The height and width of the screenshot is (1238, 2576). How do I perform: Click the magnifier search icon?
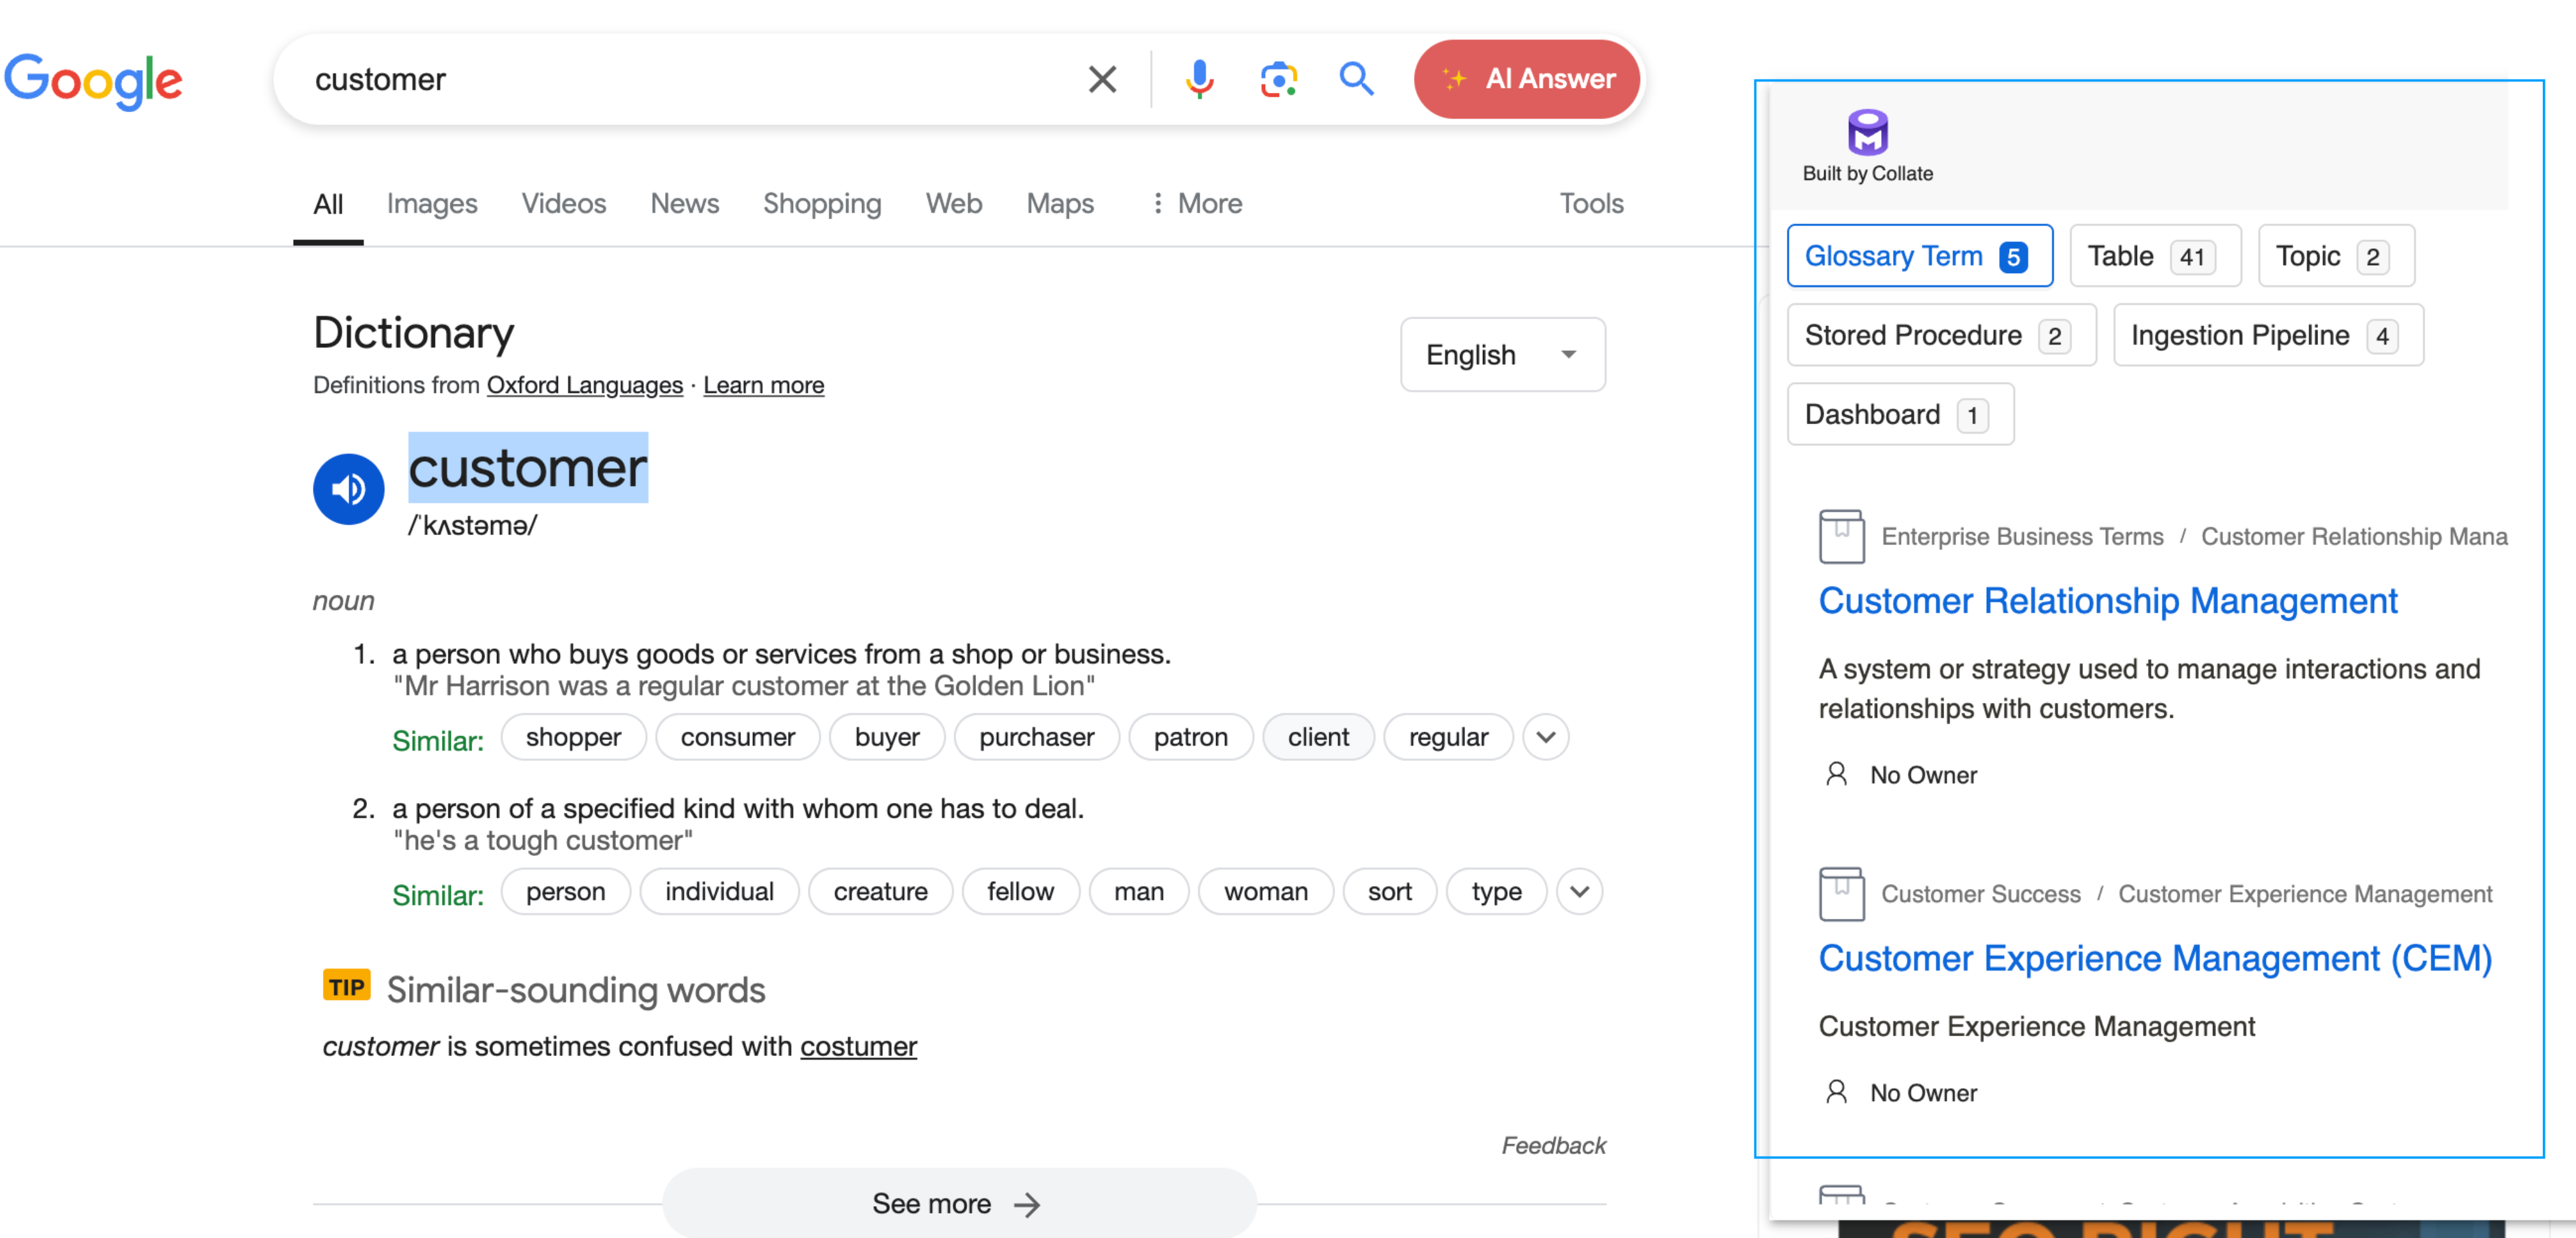coord(1356,79)
